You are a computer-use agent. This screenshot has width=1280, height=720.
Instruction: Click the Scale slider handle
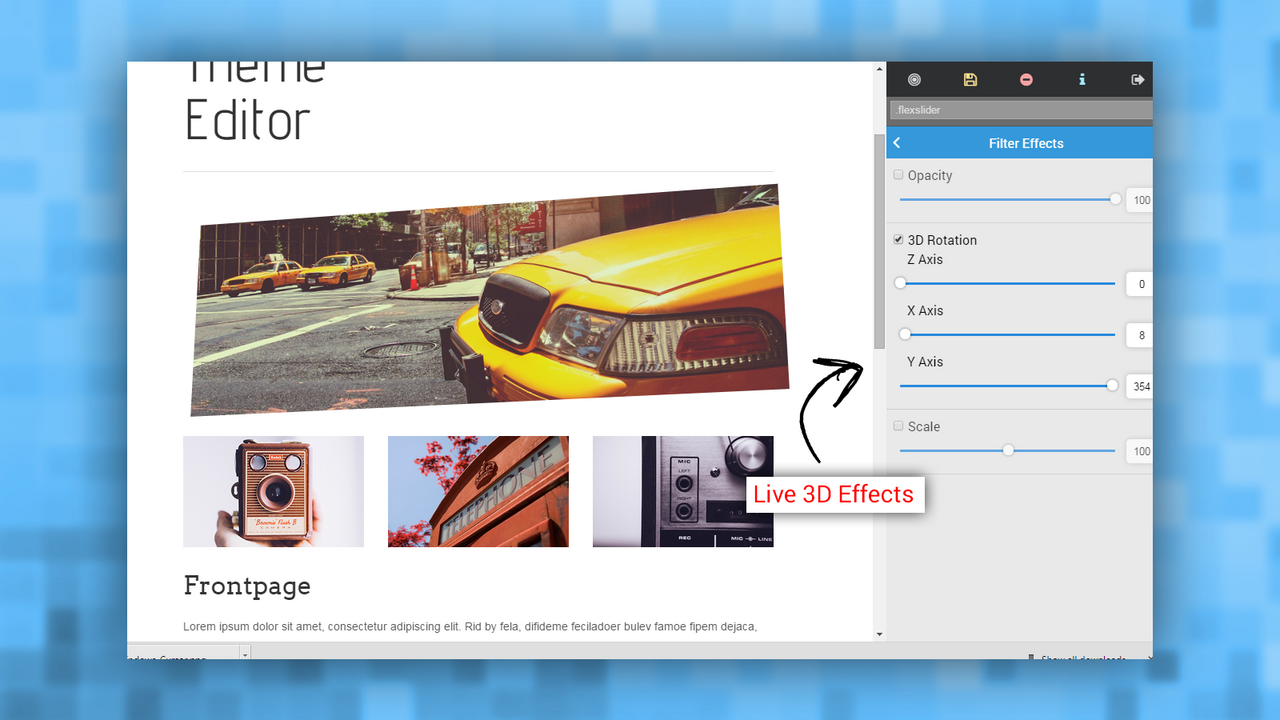coord(1008,450)
